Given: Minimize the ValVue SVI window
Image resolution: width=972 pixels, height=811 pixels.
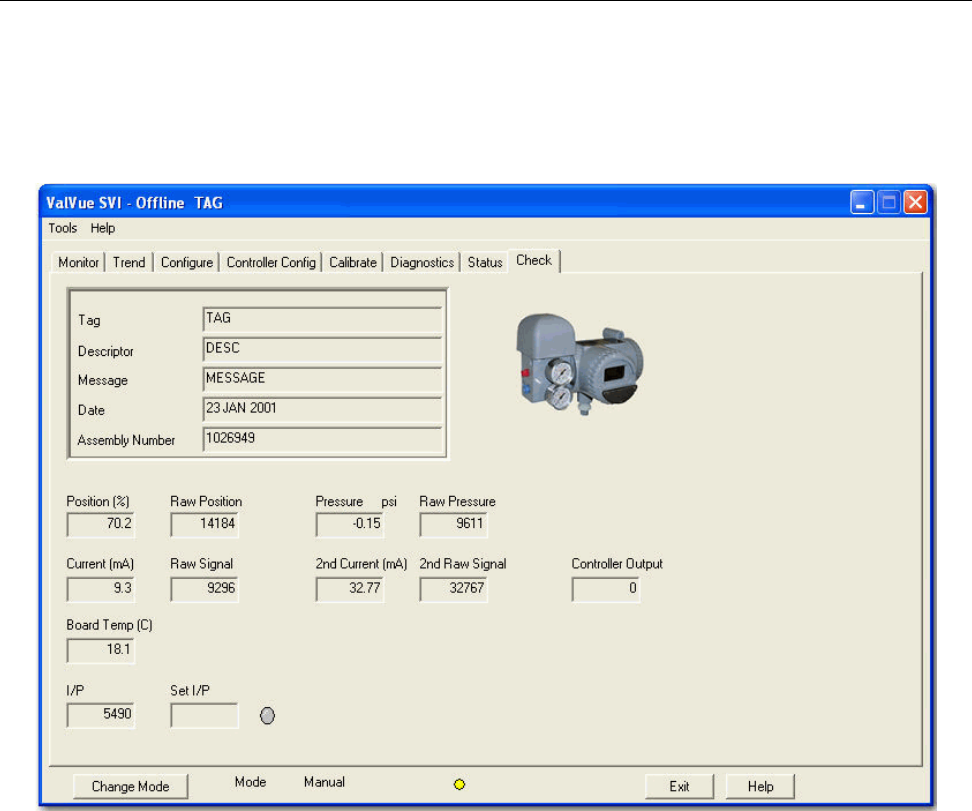Looking at the screenshot, I should [864, 202].
